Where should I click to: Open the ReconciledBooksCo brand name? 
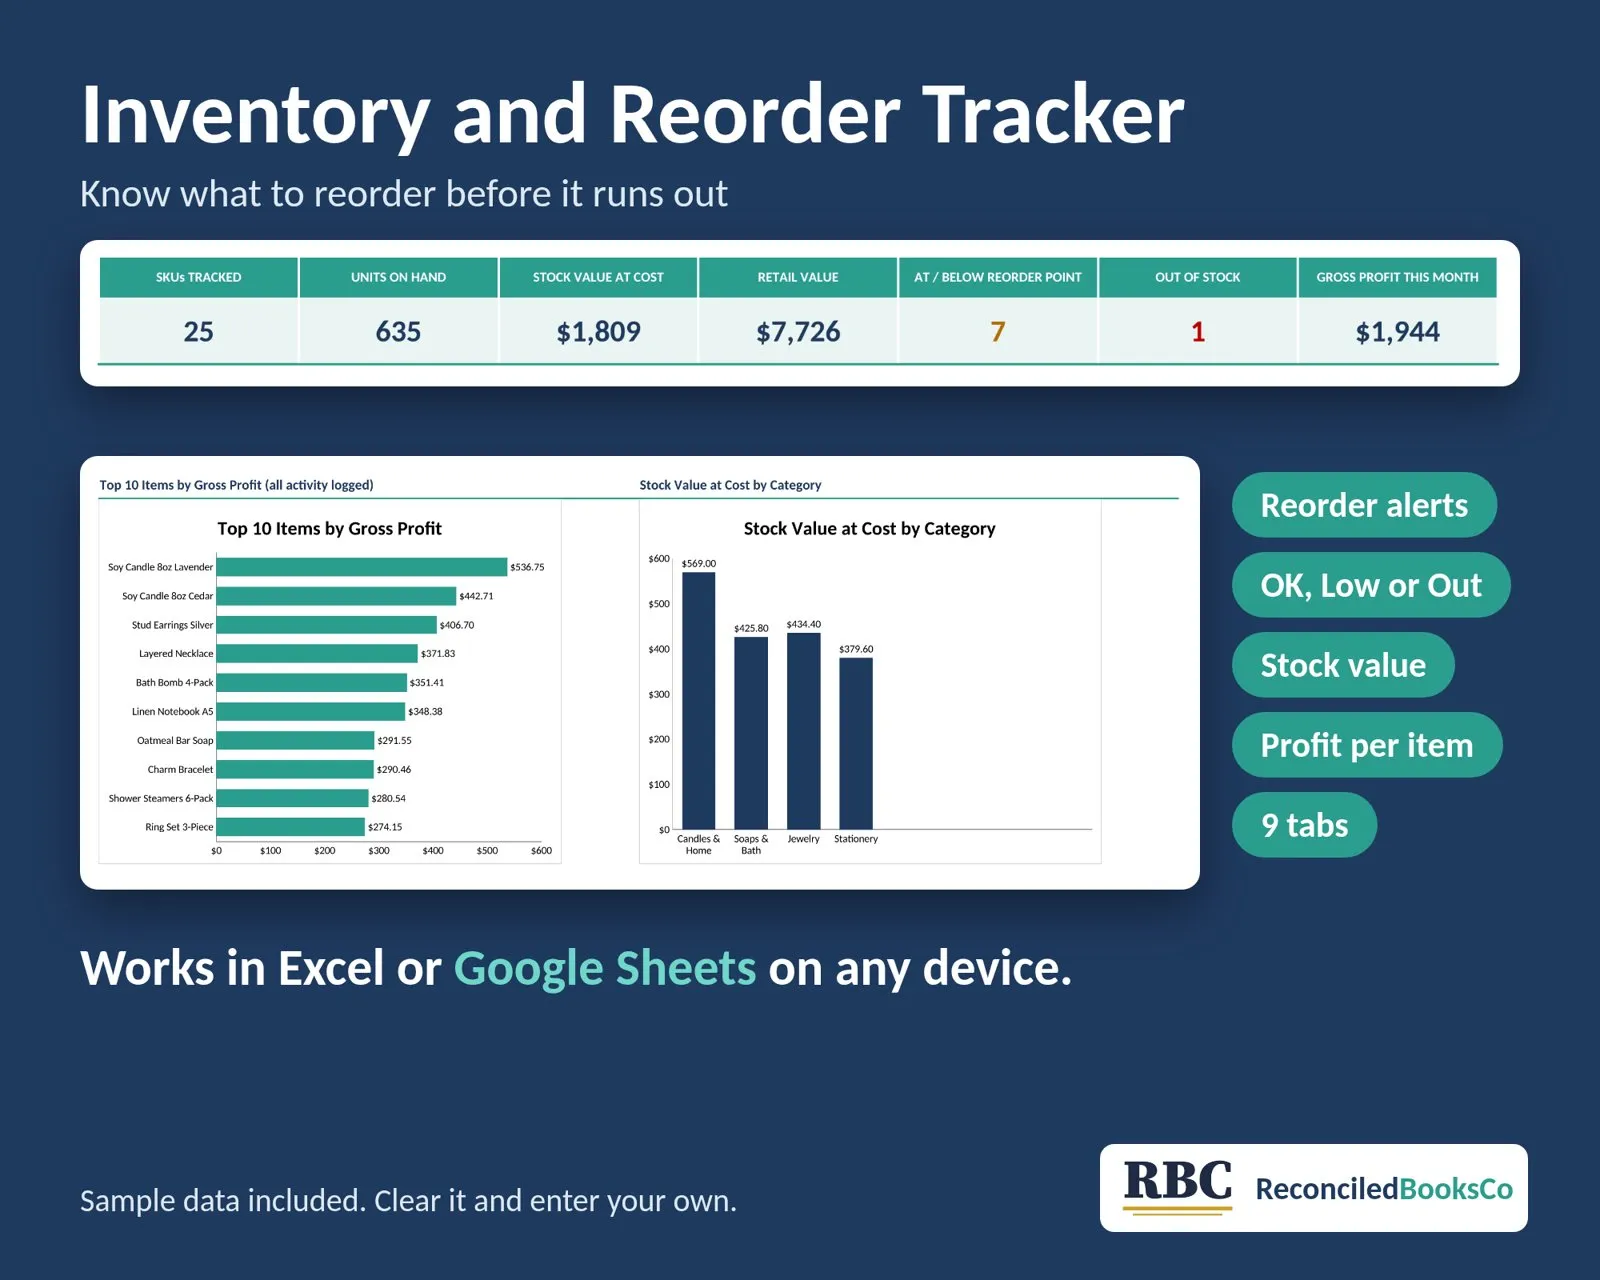click(x=1384, y=1189)
